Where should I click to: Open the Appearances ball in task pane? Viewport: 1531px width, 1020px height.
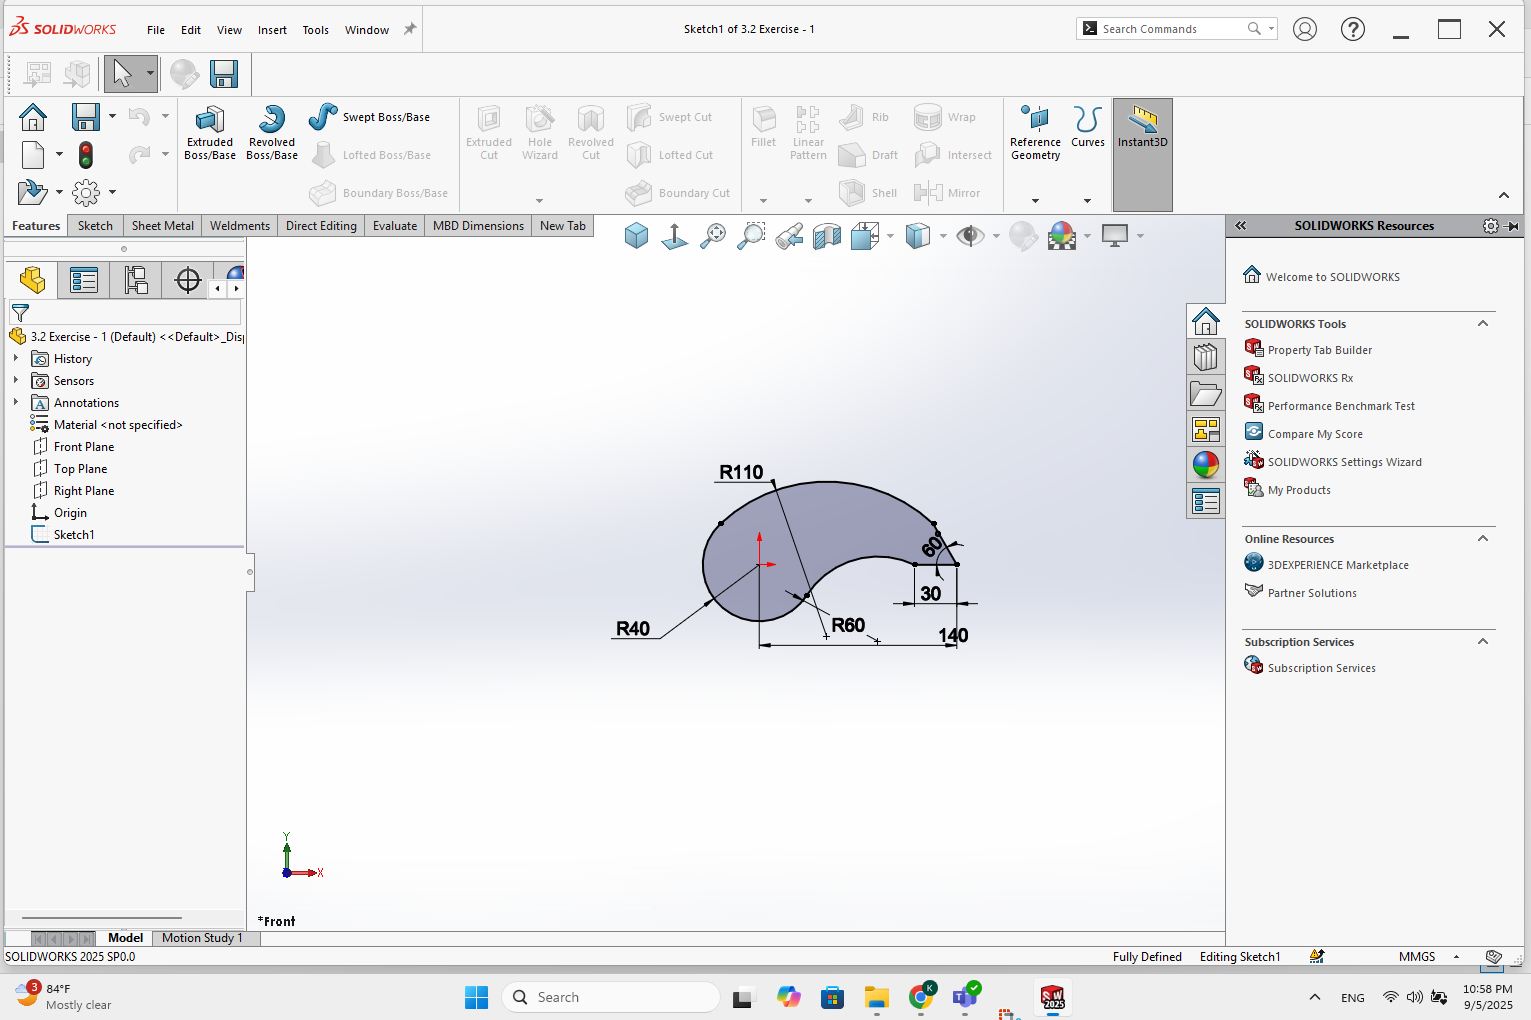pos(1206,465)
